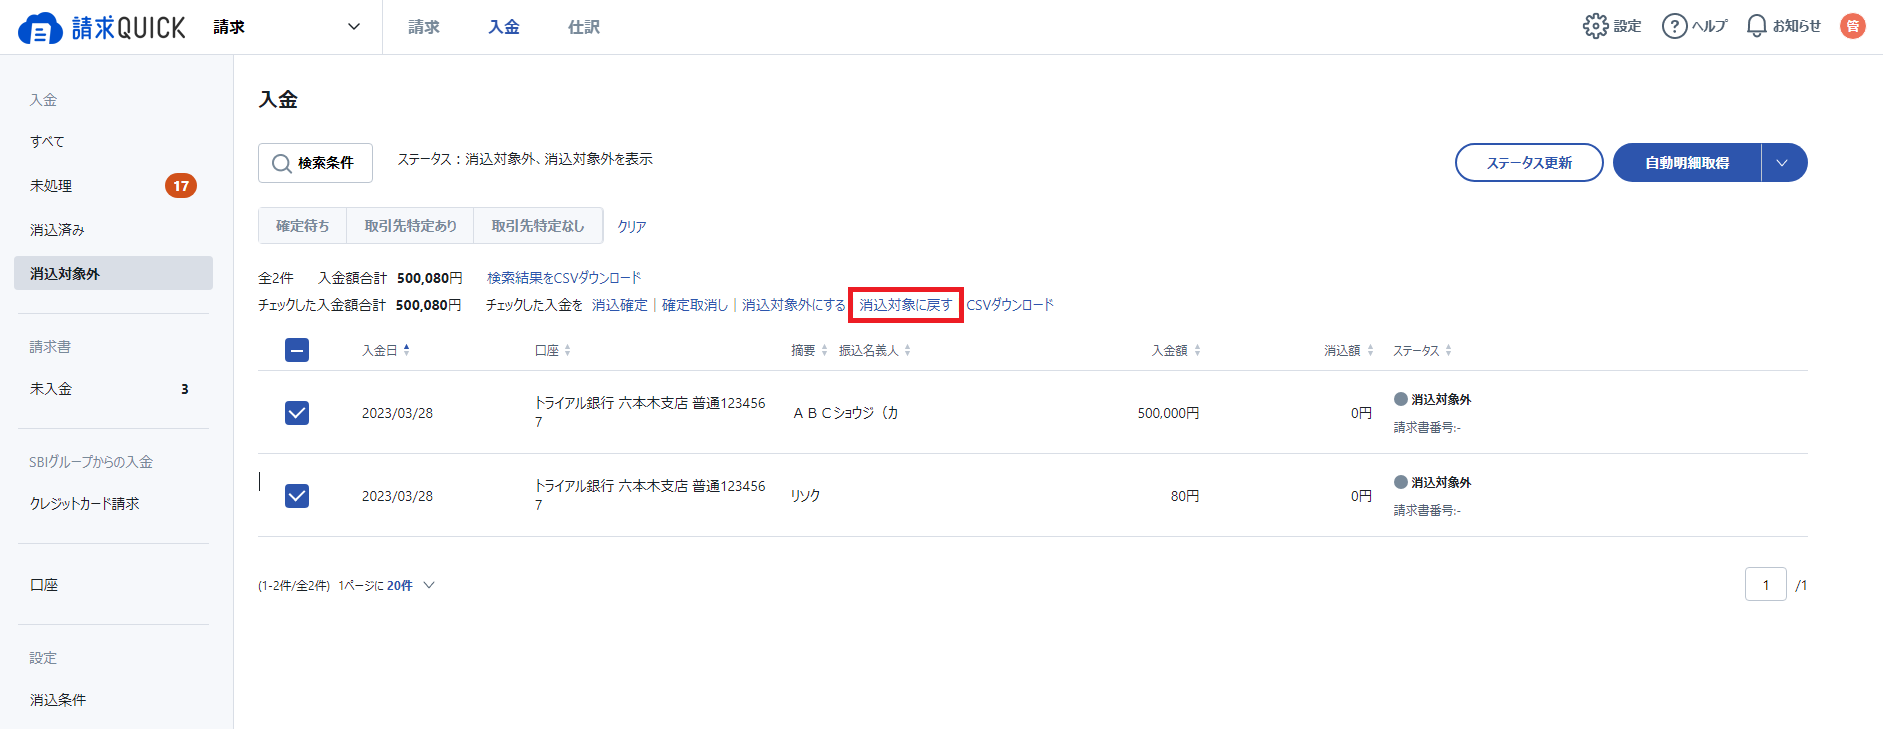Click the 500,000円 amount cell

point(1168,413)
